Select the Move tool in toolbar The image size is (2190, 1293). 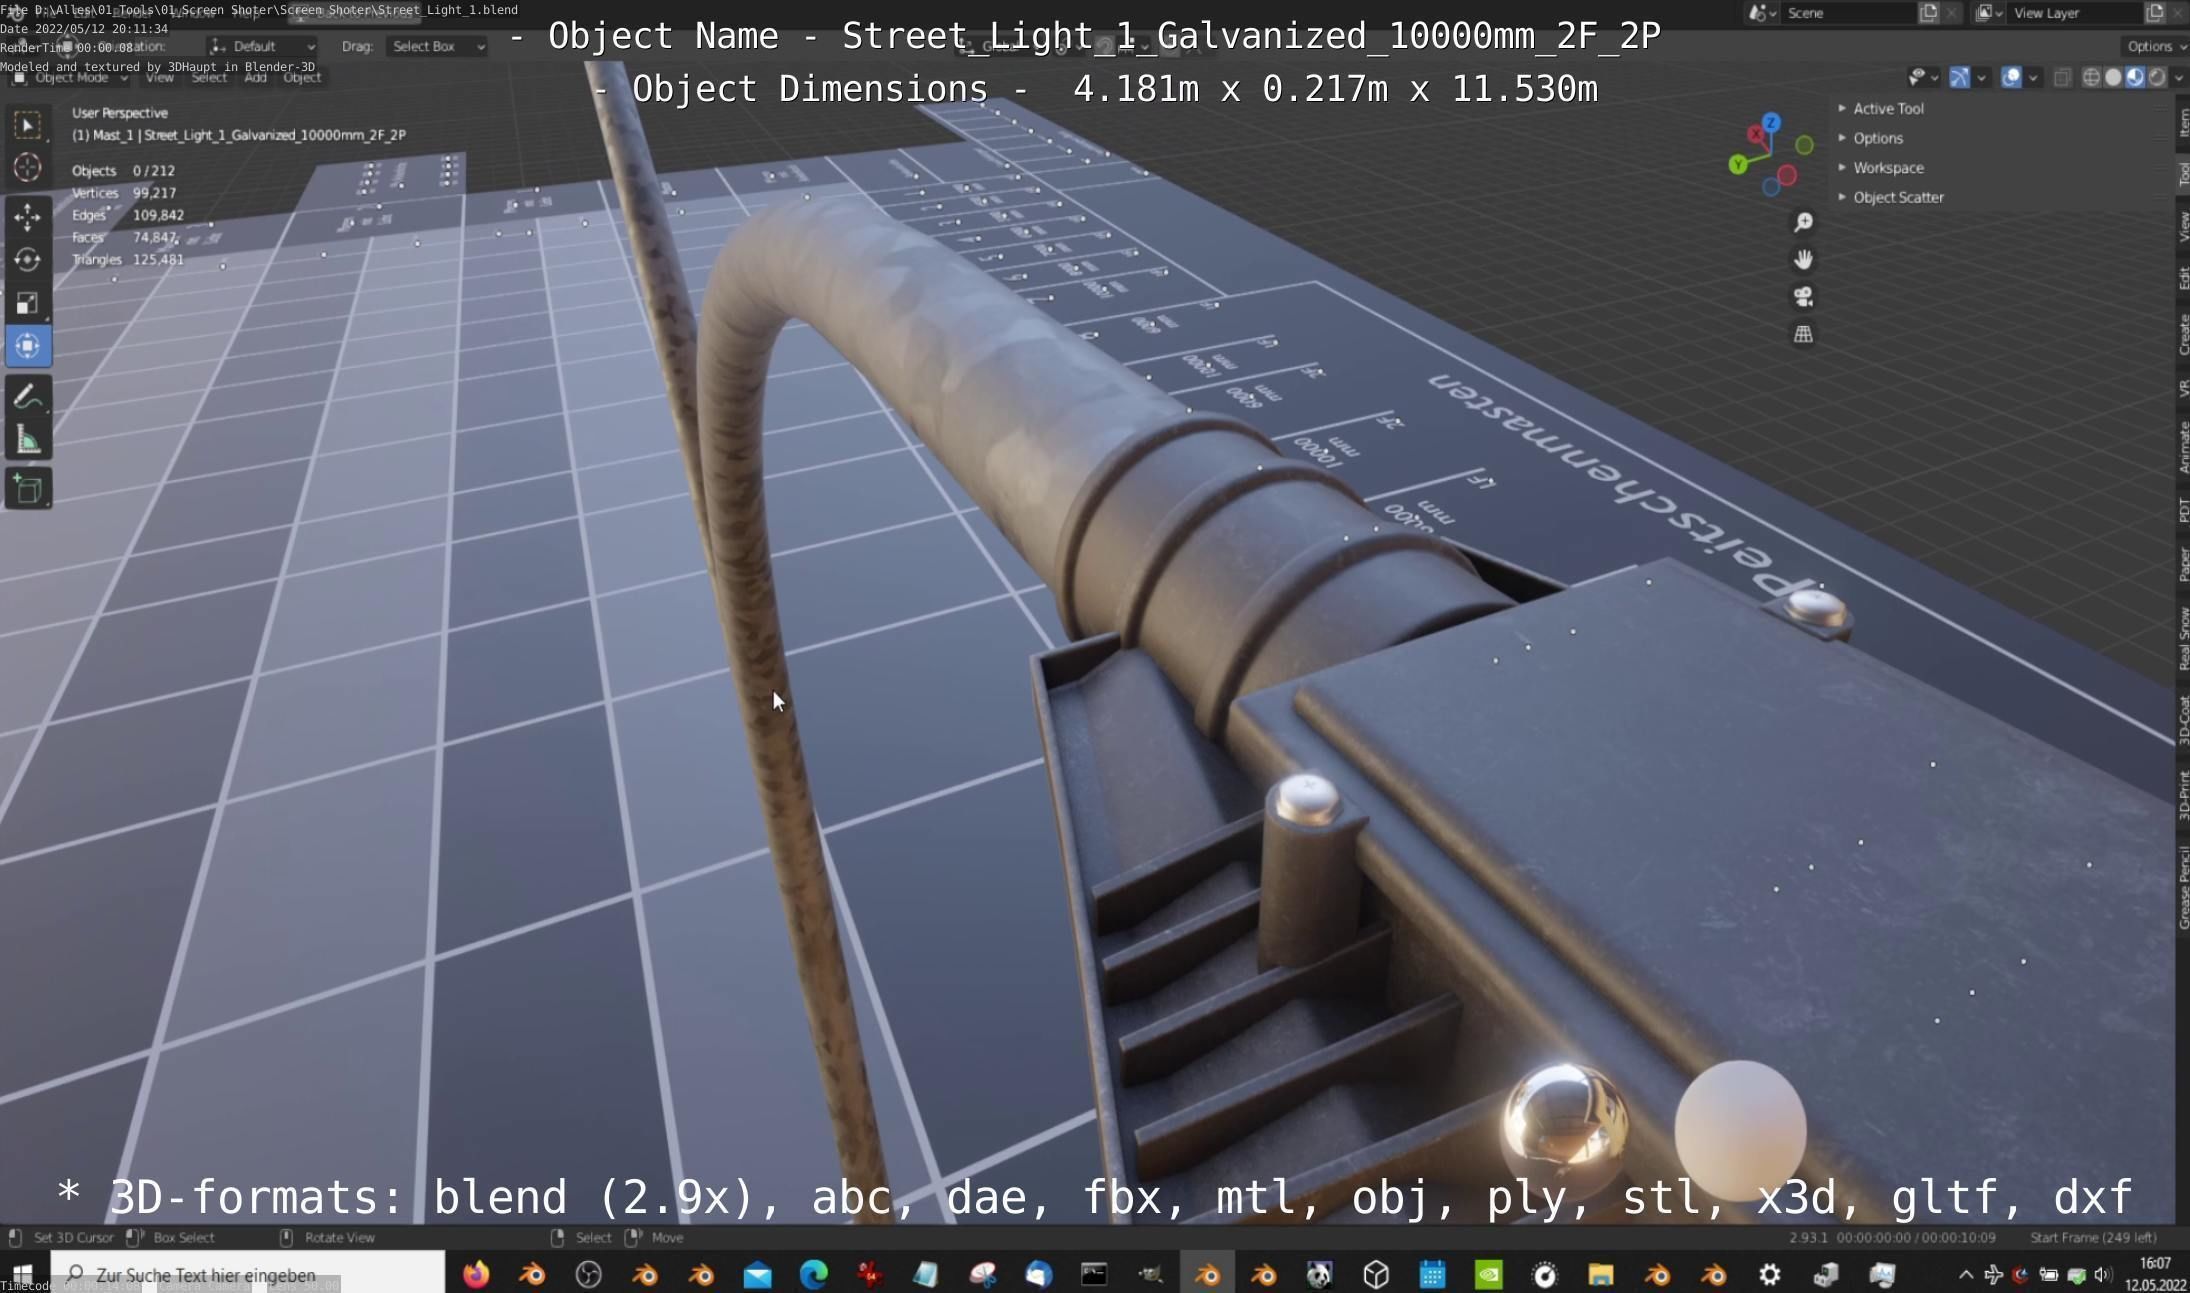tap(28, 216)
